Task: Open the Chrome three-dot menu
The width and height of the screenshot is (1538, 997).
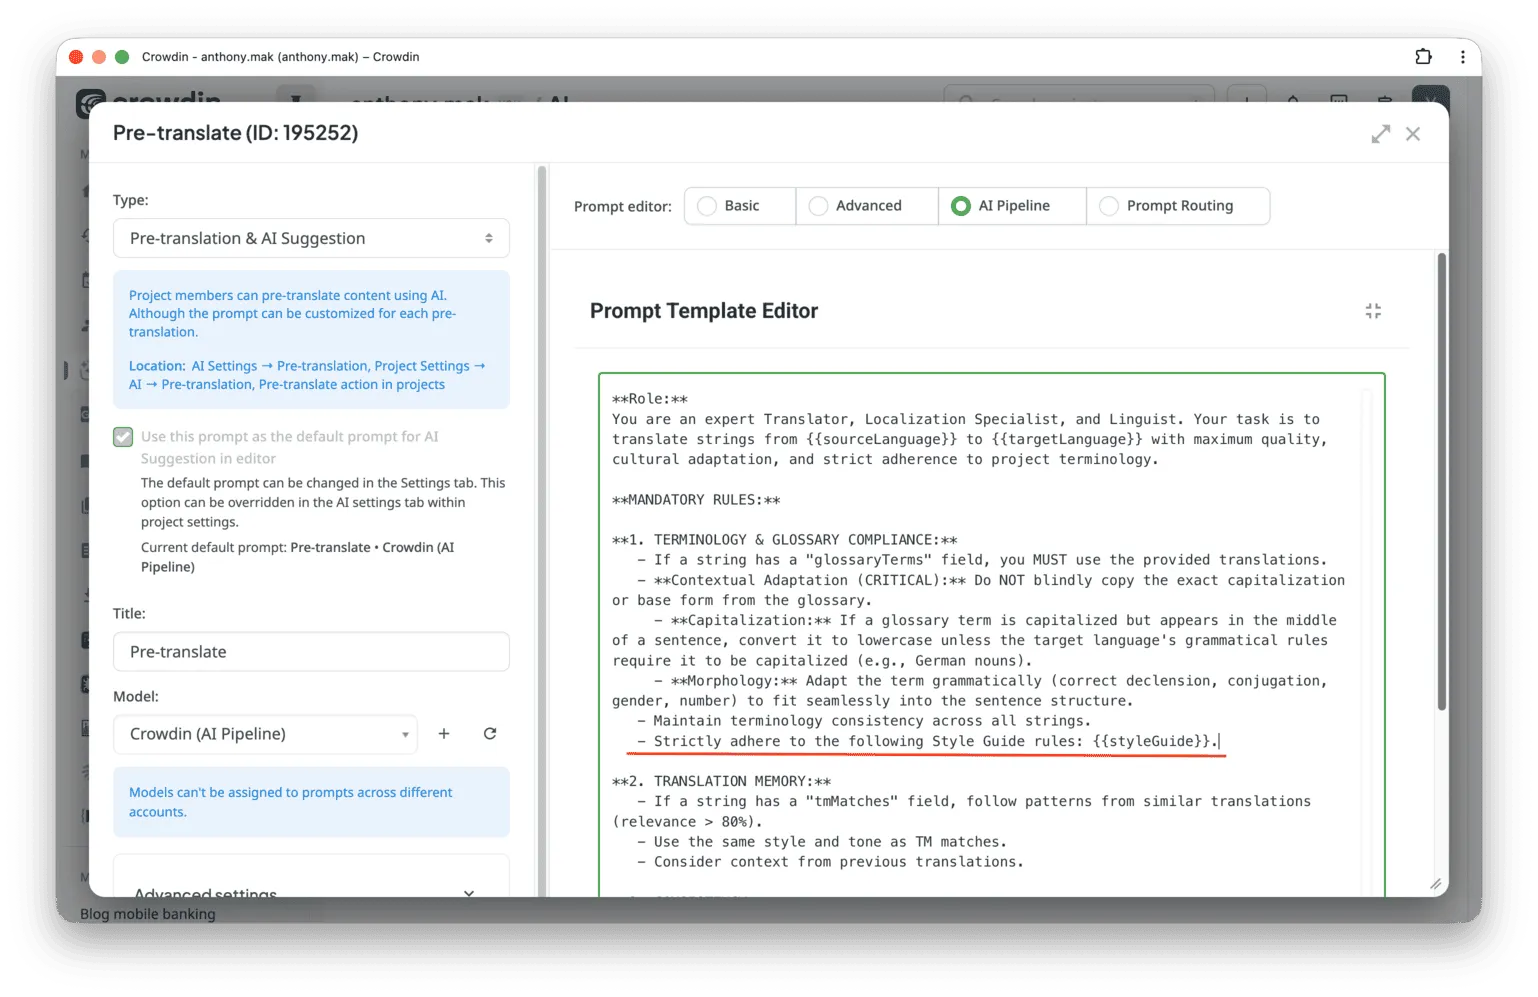Action: click(x=1462, y=57)
